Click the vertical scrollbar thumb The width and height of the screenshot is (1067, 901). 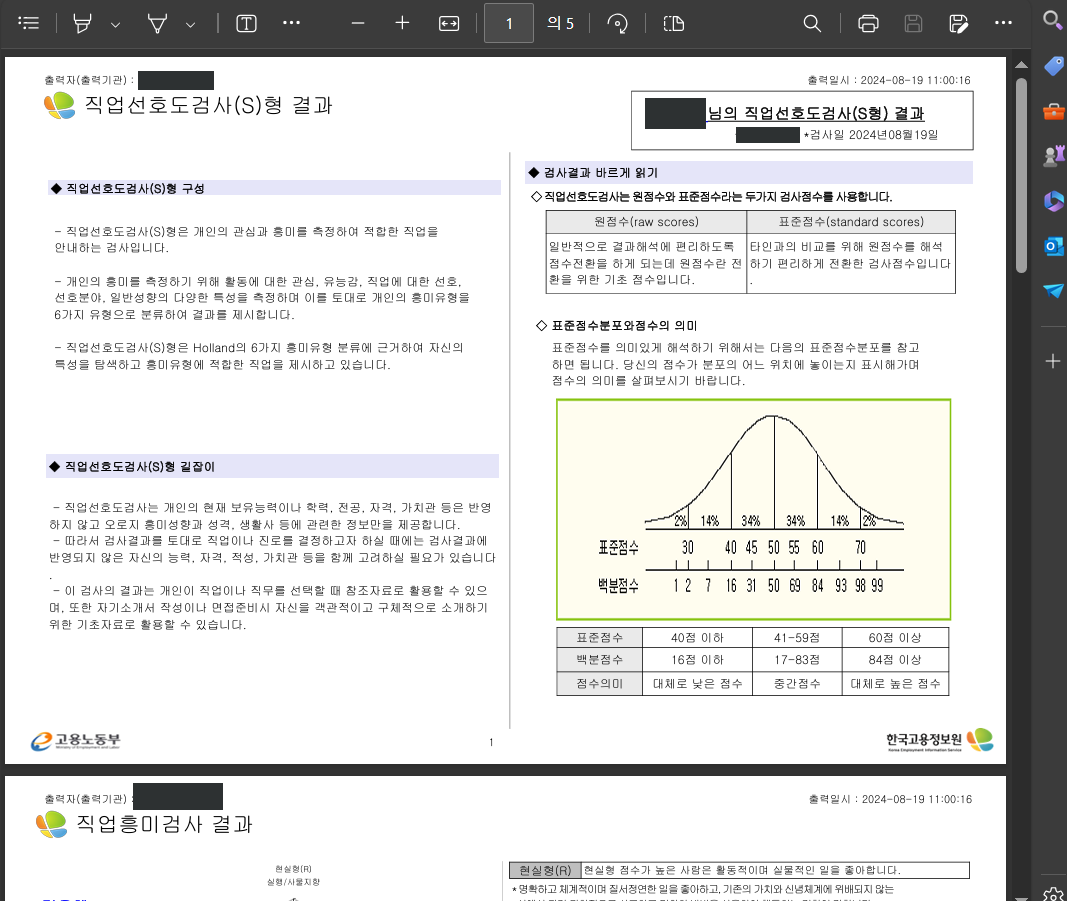pyautogui.click(x=1021, y=176)
